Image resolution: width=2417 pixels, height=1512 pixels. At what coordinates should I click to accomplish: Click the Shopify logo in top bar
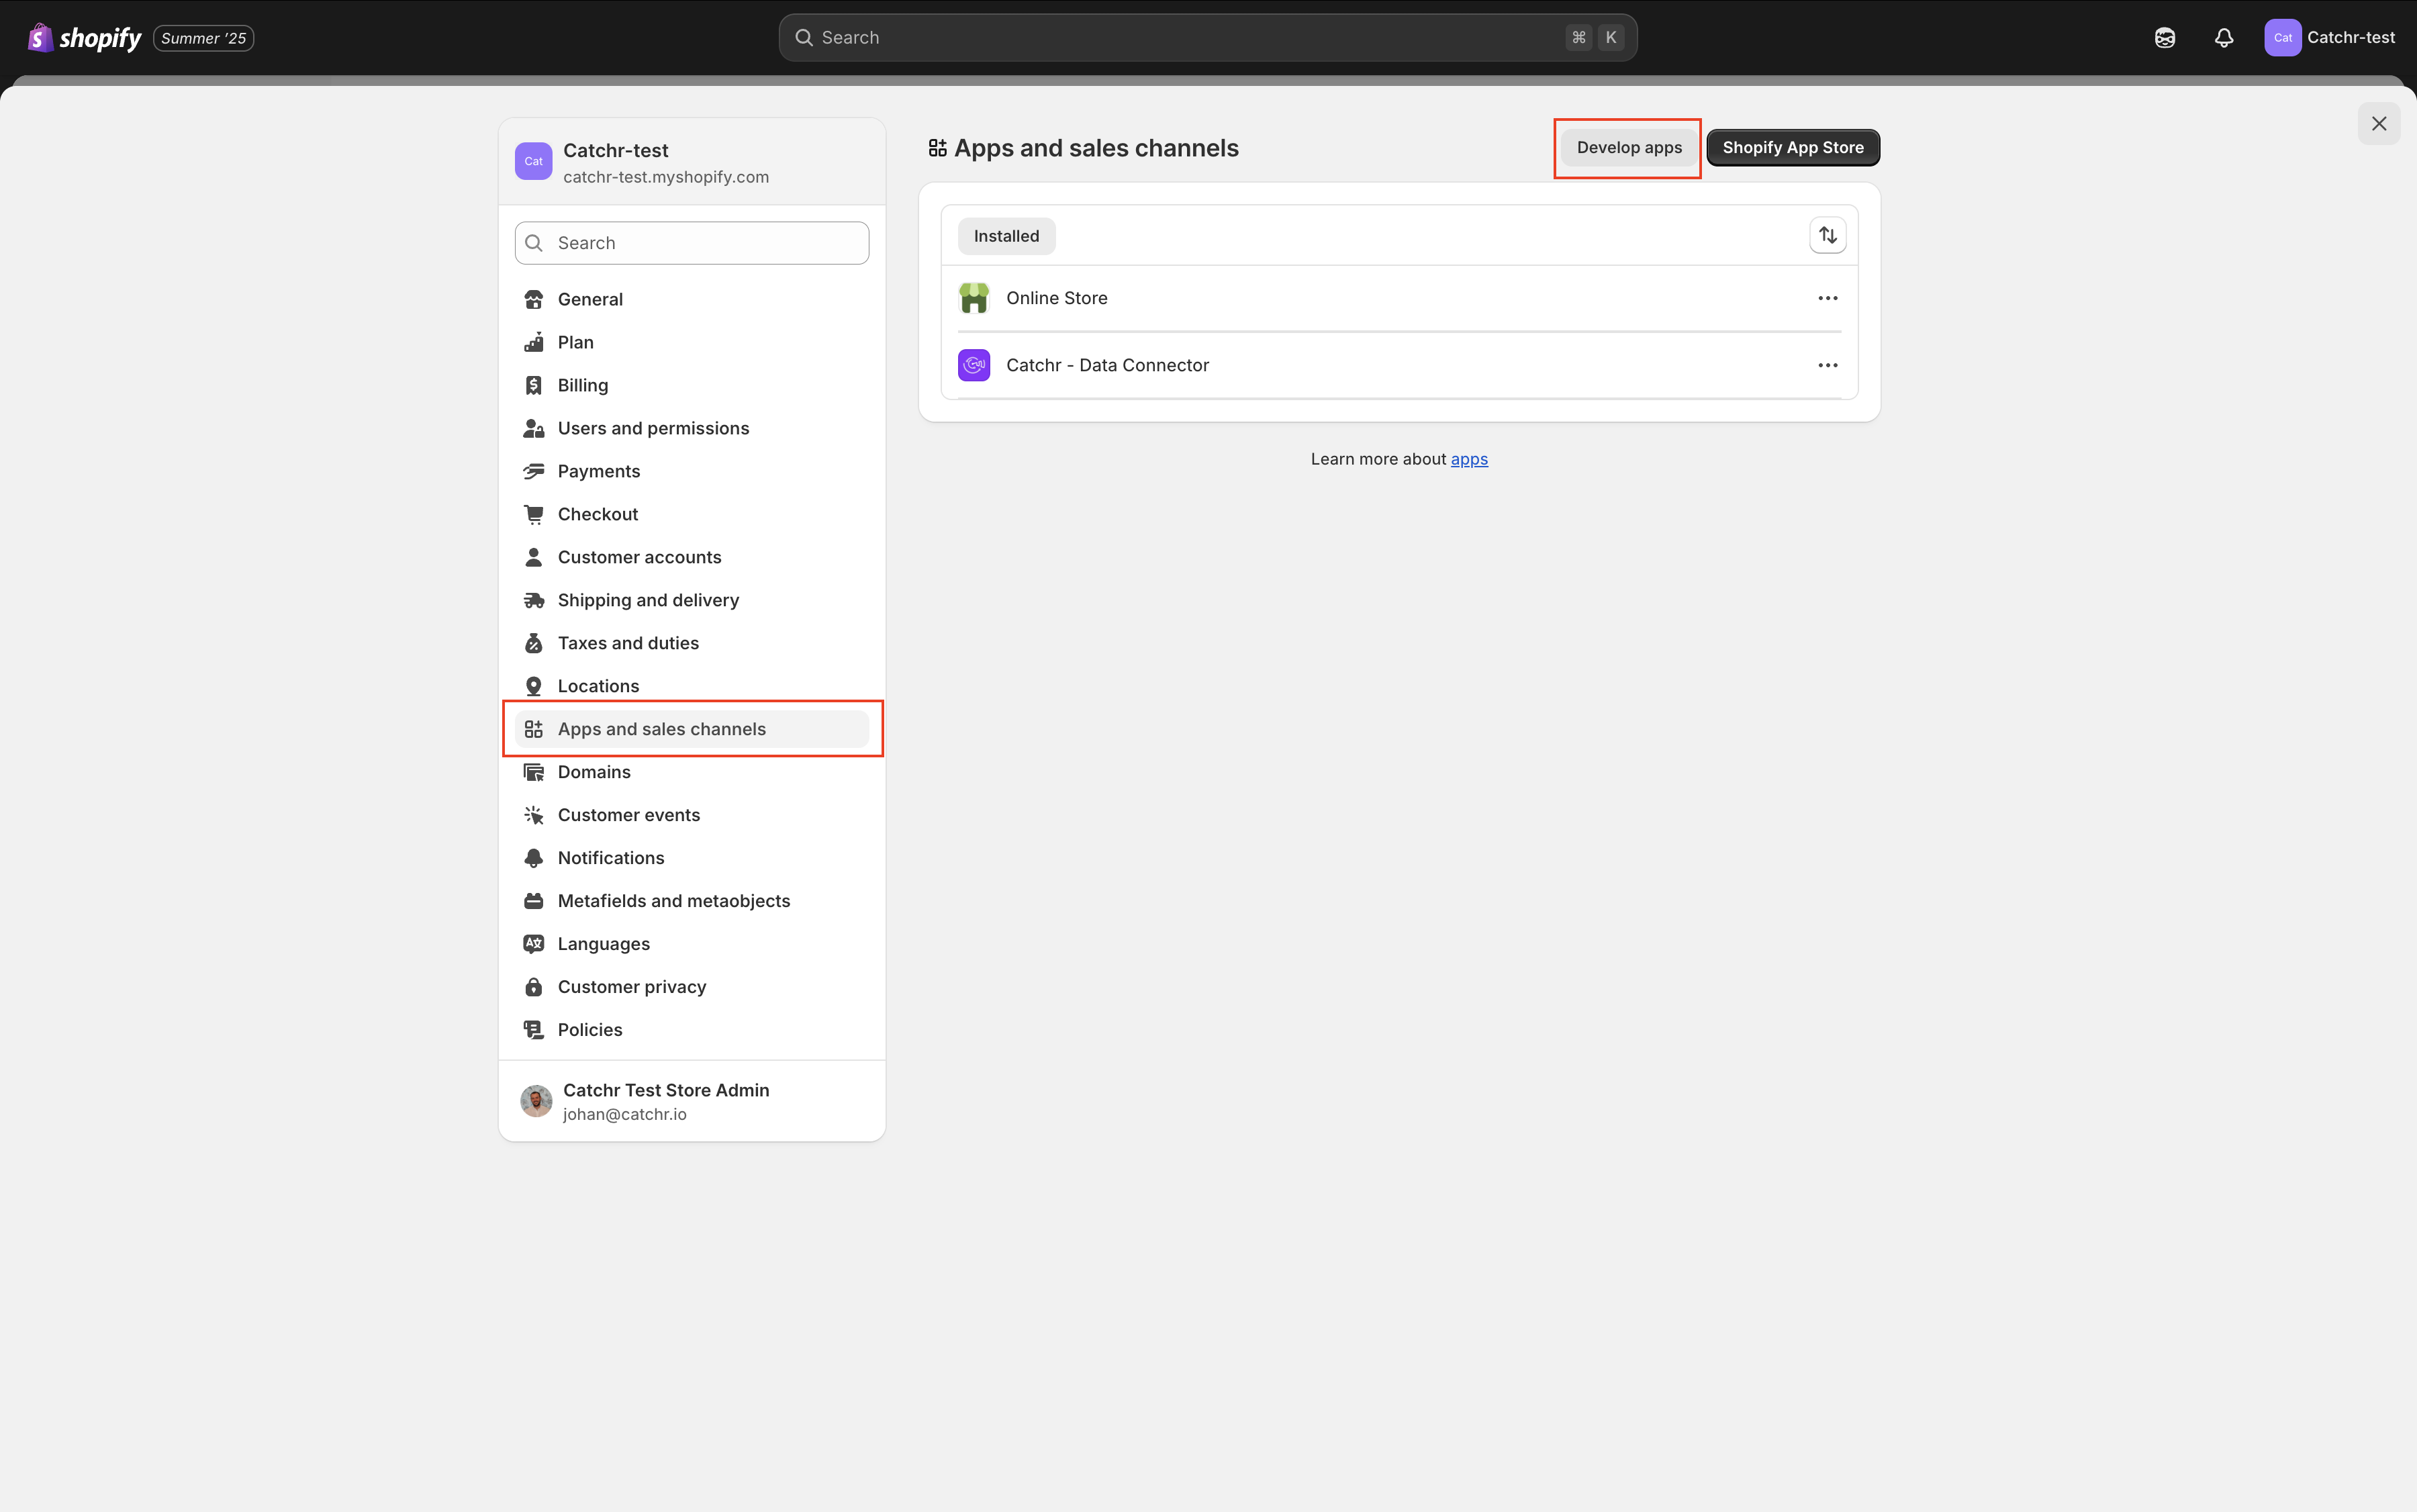(85, 38)
